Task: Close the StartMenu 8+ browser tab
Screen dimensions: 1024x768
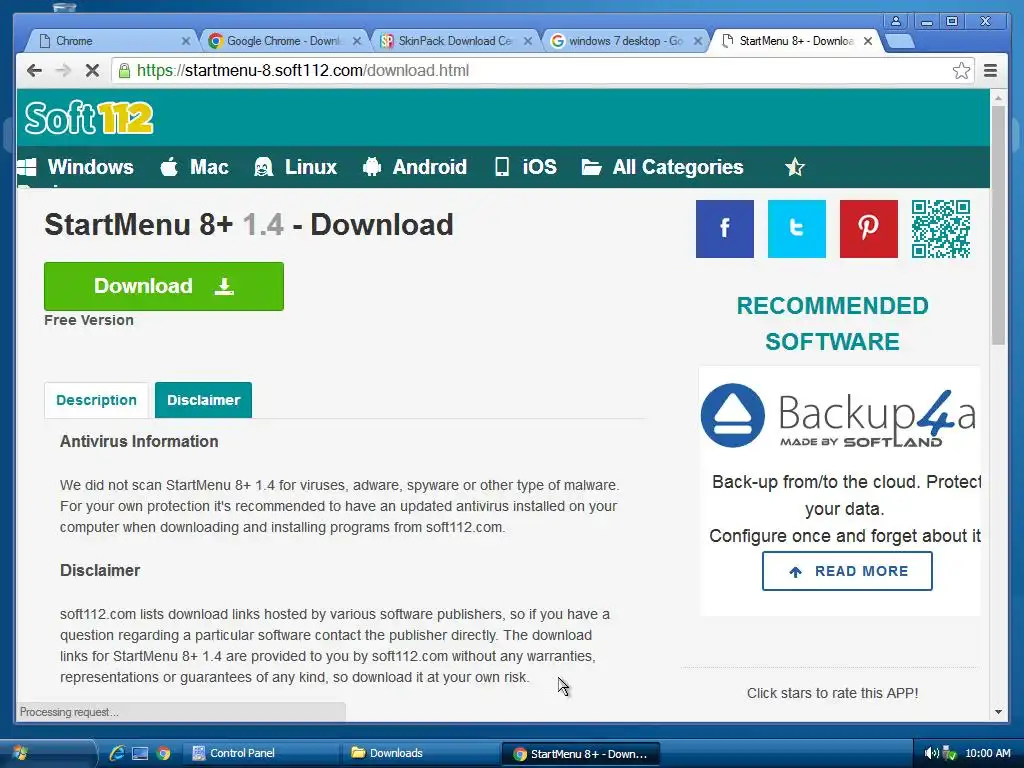Action: pos(868,41)
